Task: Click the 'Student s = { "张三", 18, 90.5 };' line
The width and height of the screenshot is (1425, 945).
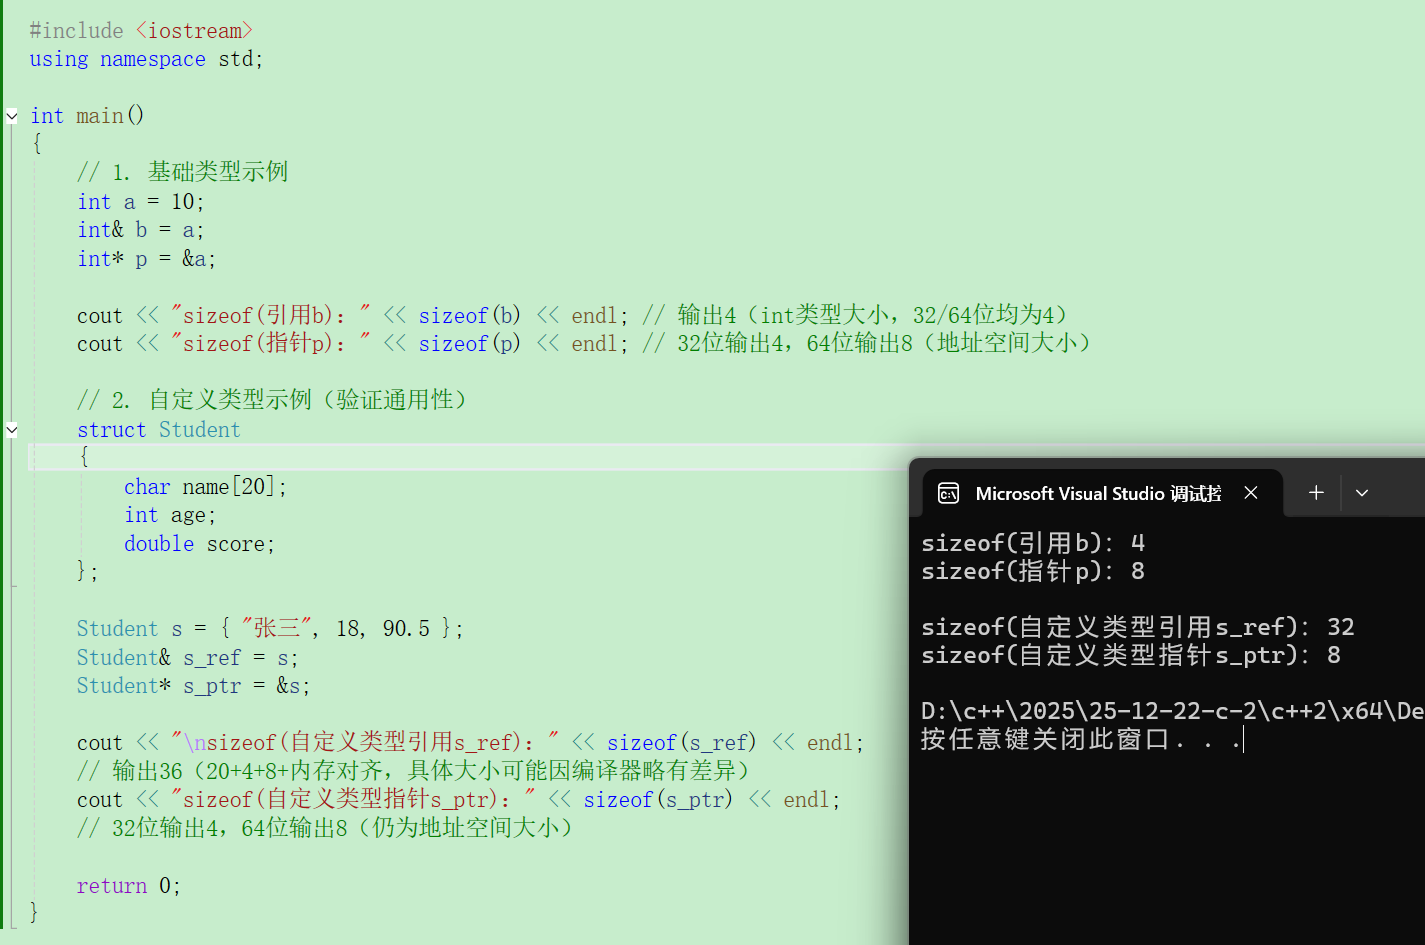Action: (x=270, y=629)
